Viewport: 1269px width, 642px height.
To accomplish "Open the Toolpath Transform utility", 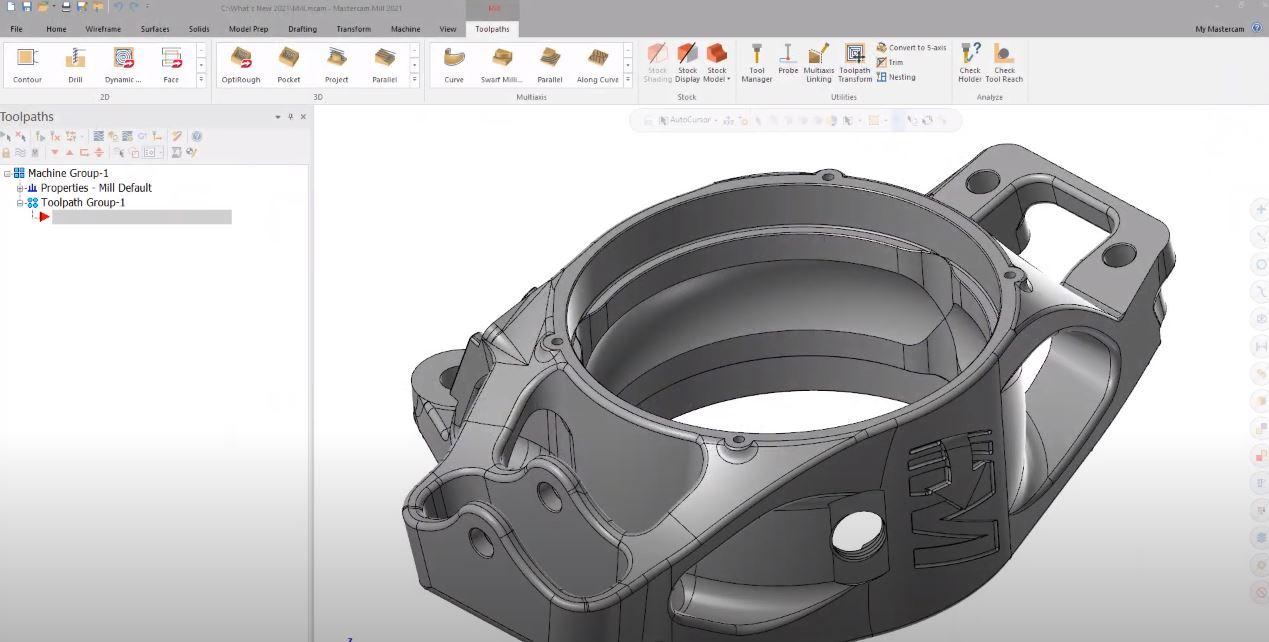I will click(855, 64).
